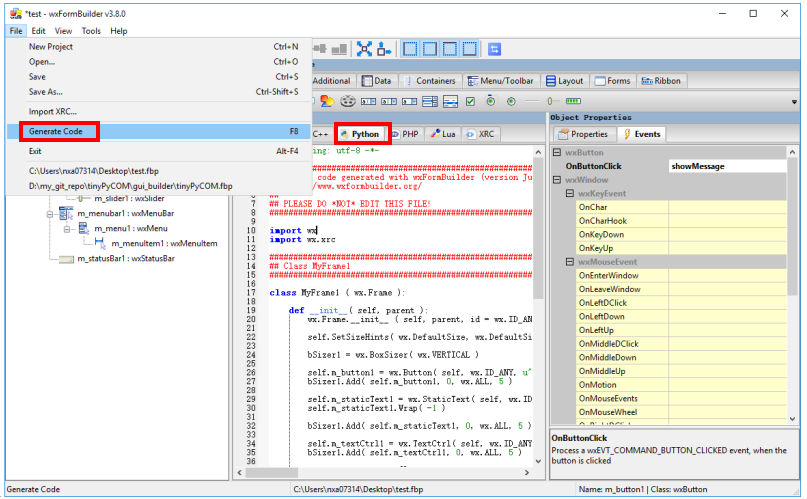Open the Menu/Toolbar palette tab
The width and height of the screenshot is (807, 499).
501,81
